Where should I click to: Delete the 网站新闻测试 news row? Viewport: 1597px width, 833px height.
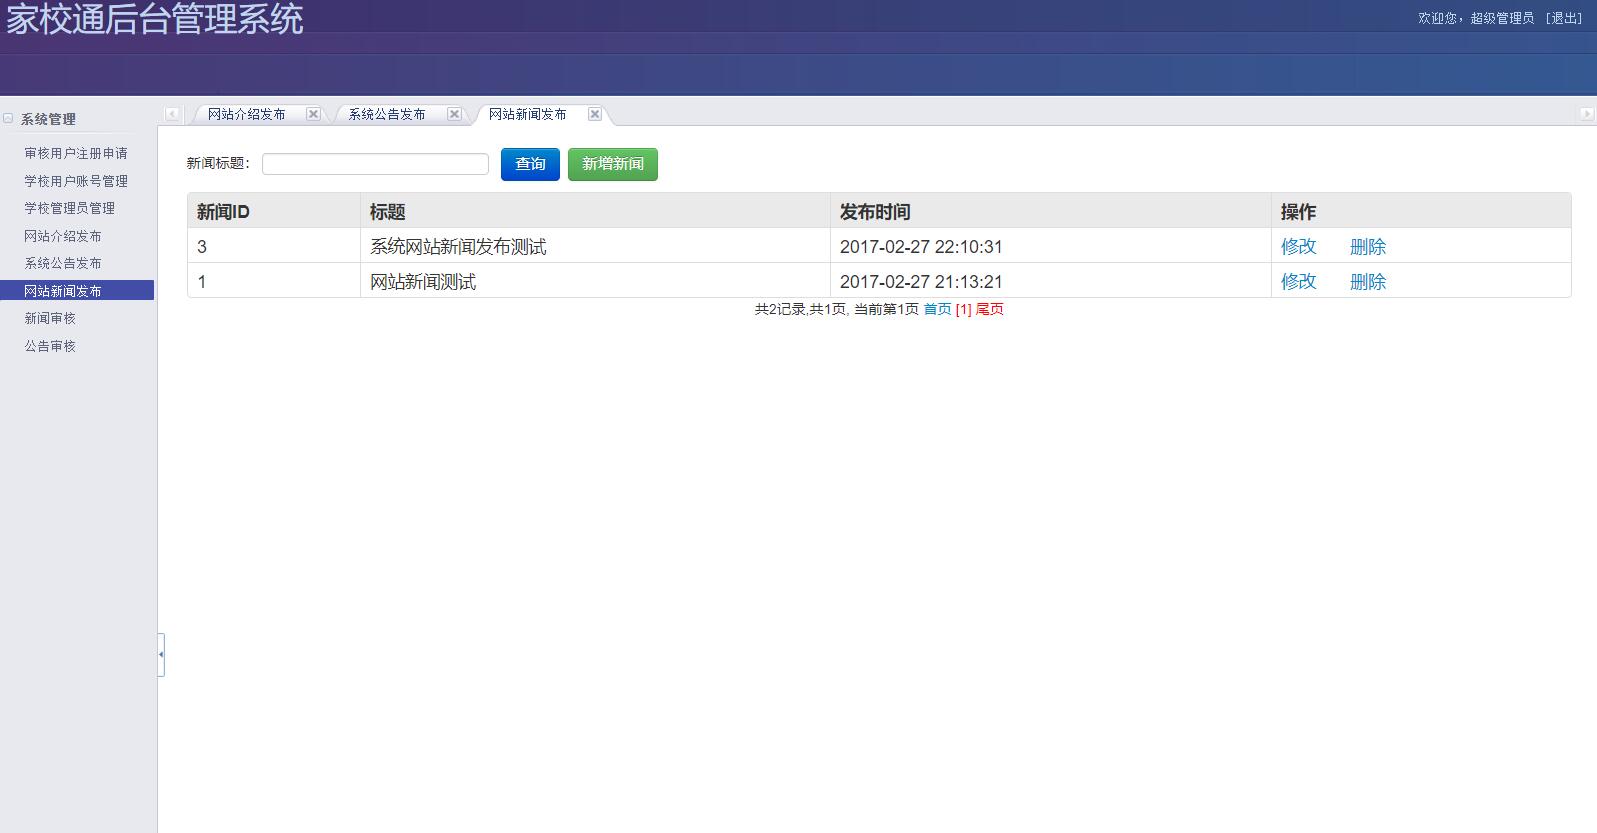(1368, 281)
